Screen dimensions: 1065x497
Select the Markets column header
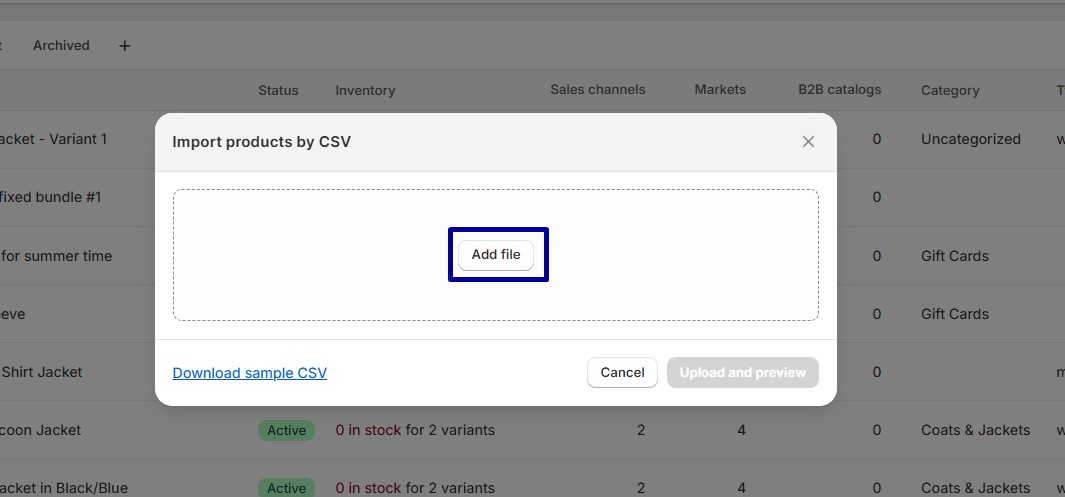(x=720, y=90)
